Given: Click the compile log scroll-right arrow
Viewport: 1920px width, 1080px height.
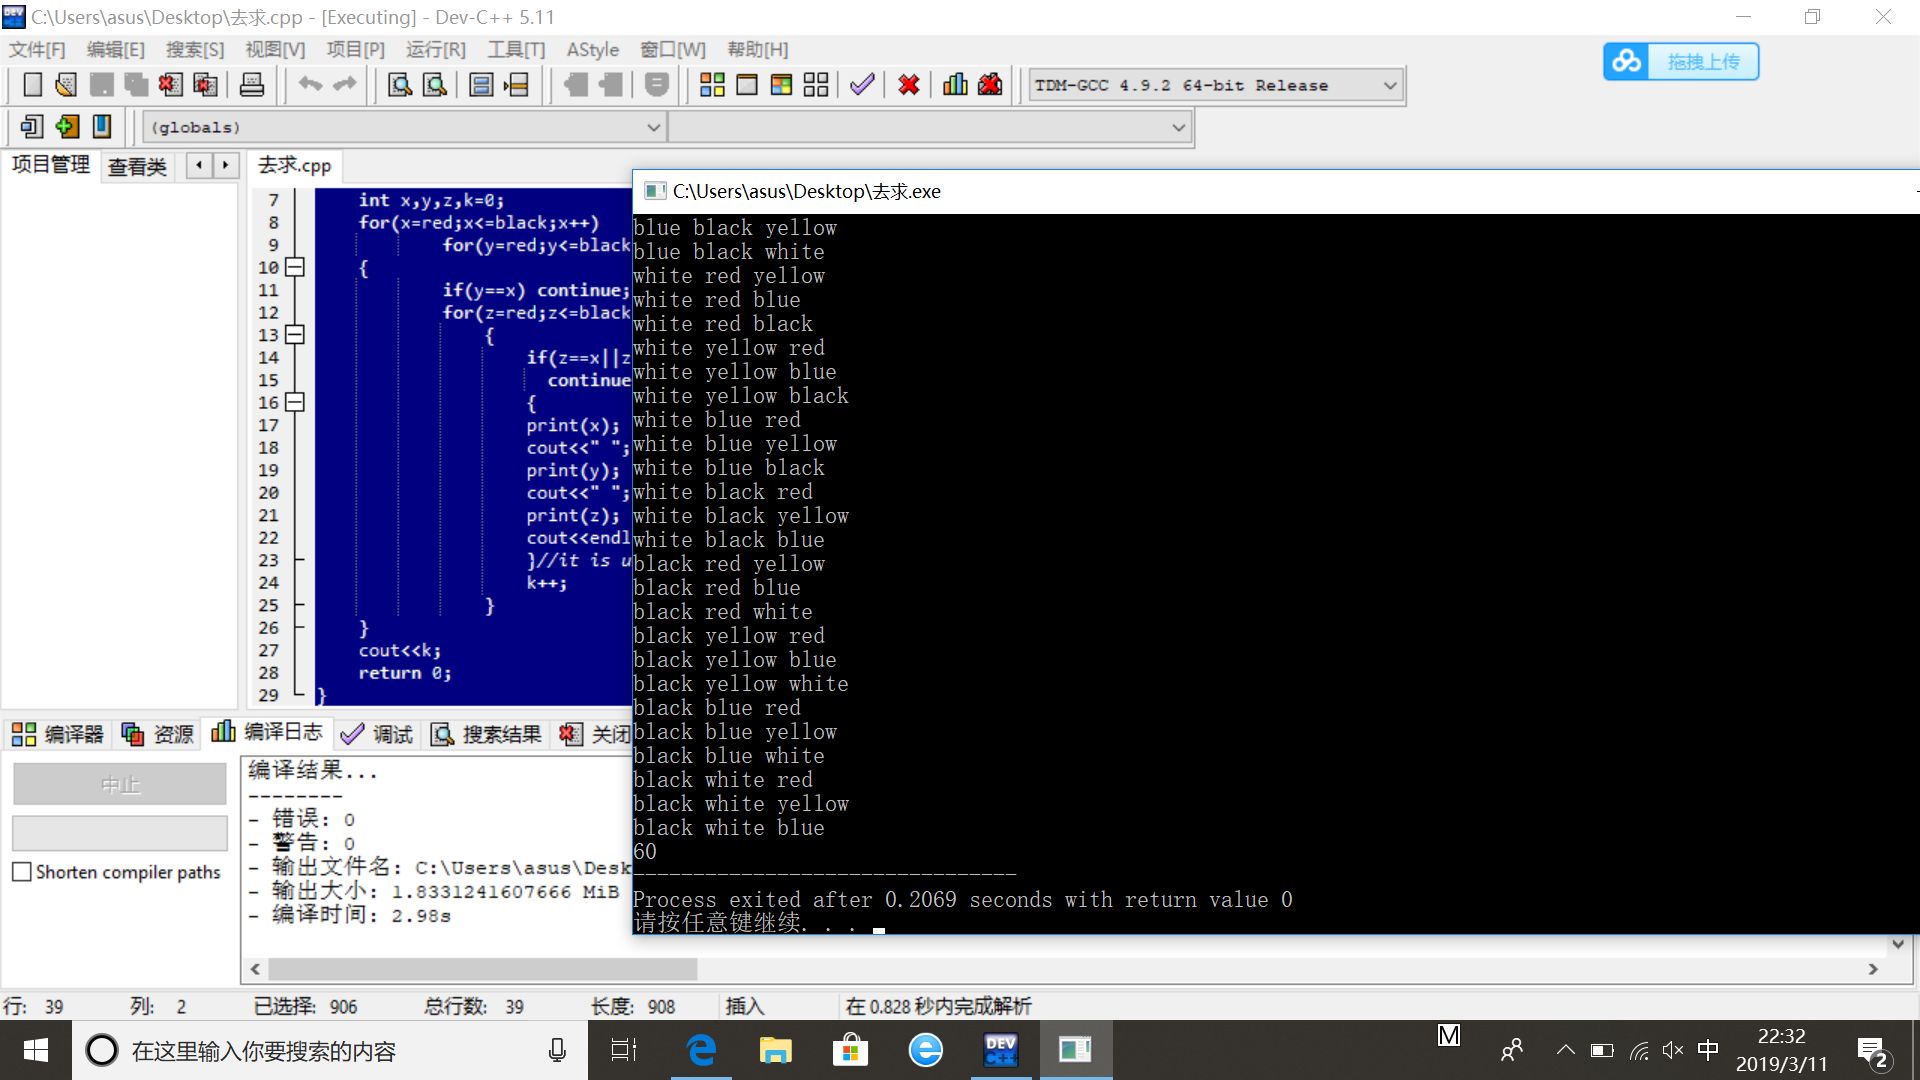Looking at the screenshot, I should coord(1873,968).
